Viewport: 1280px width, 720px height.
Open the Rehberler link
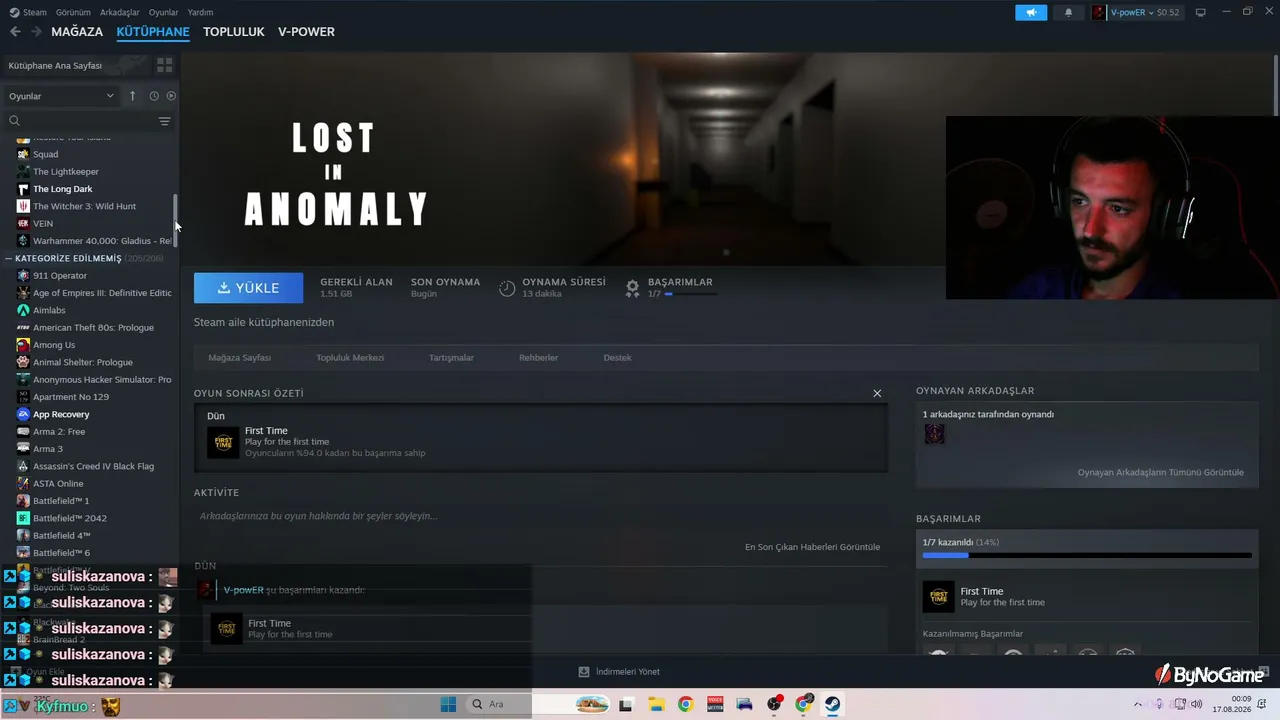pos(538,357)
